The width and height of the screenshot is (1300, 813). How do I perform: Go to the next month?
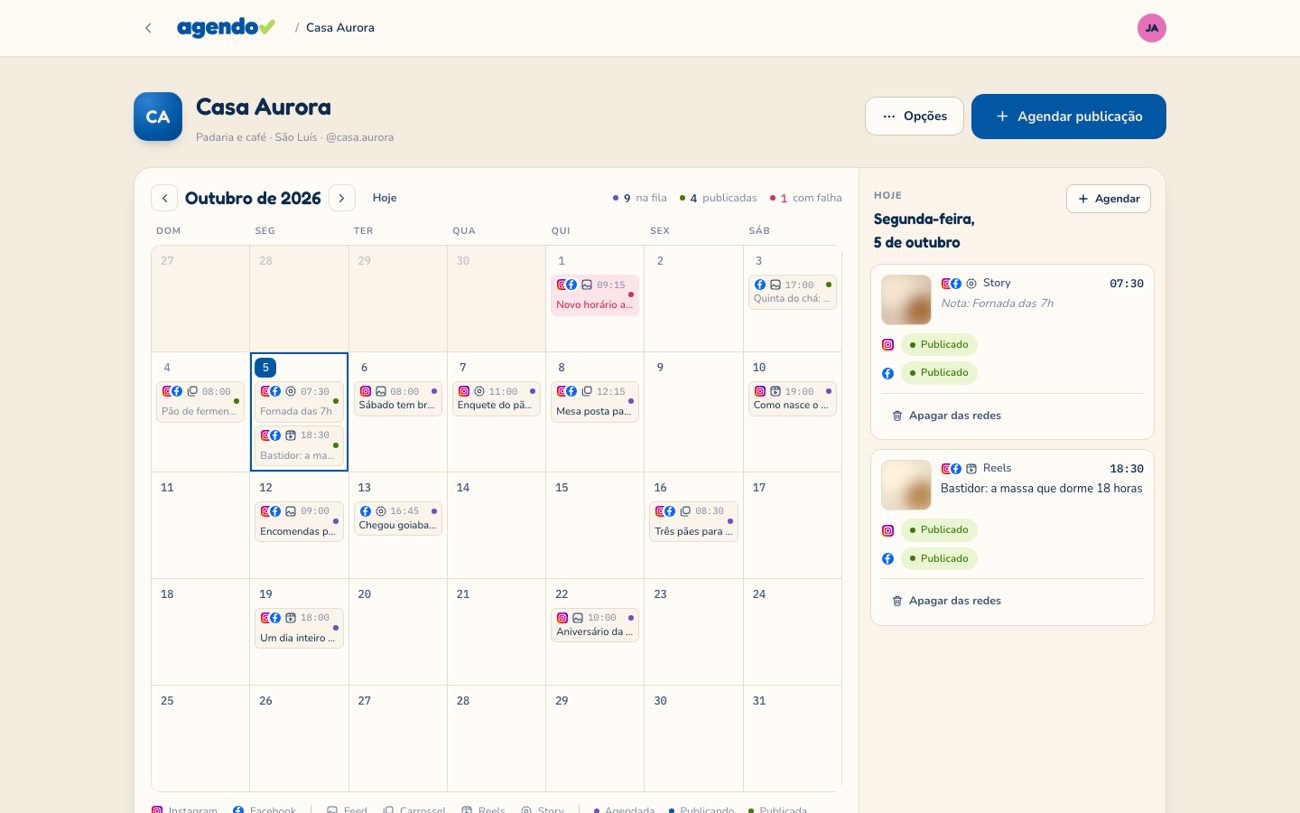pos(342,198)
